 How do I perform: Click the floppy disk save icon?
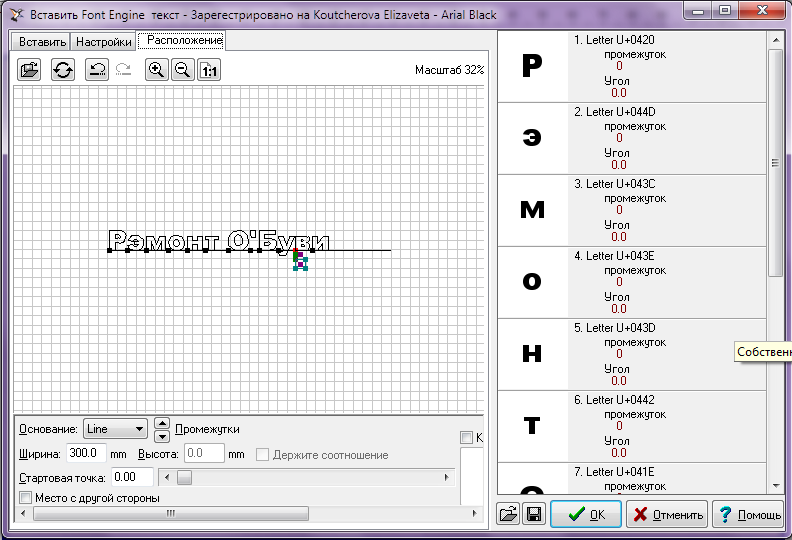point(534,514)
